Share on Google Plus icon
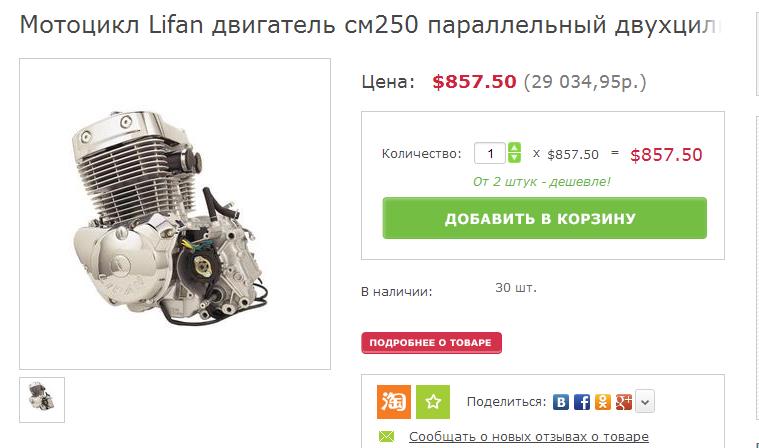The image size is (759, 448). (624, 402)
